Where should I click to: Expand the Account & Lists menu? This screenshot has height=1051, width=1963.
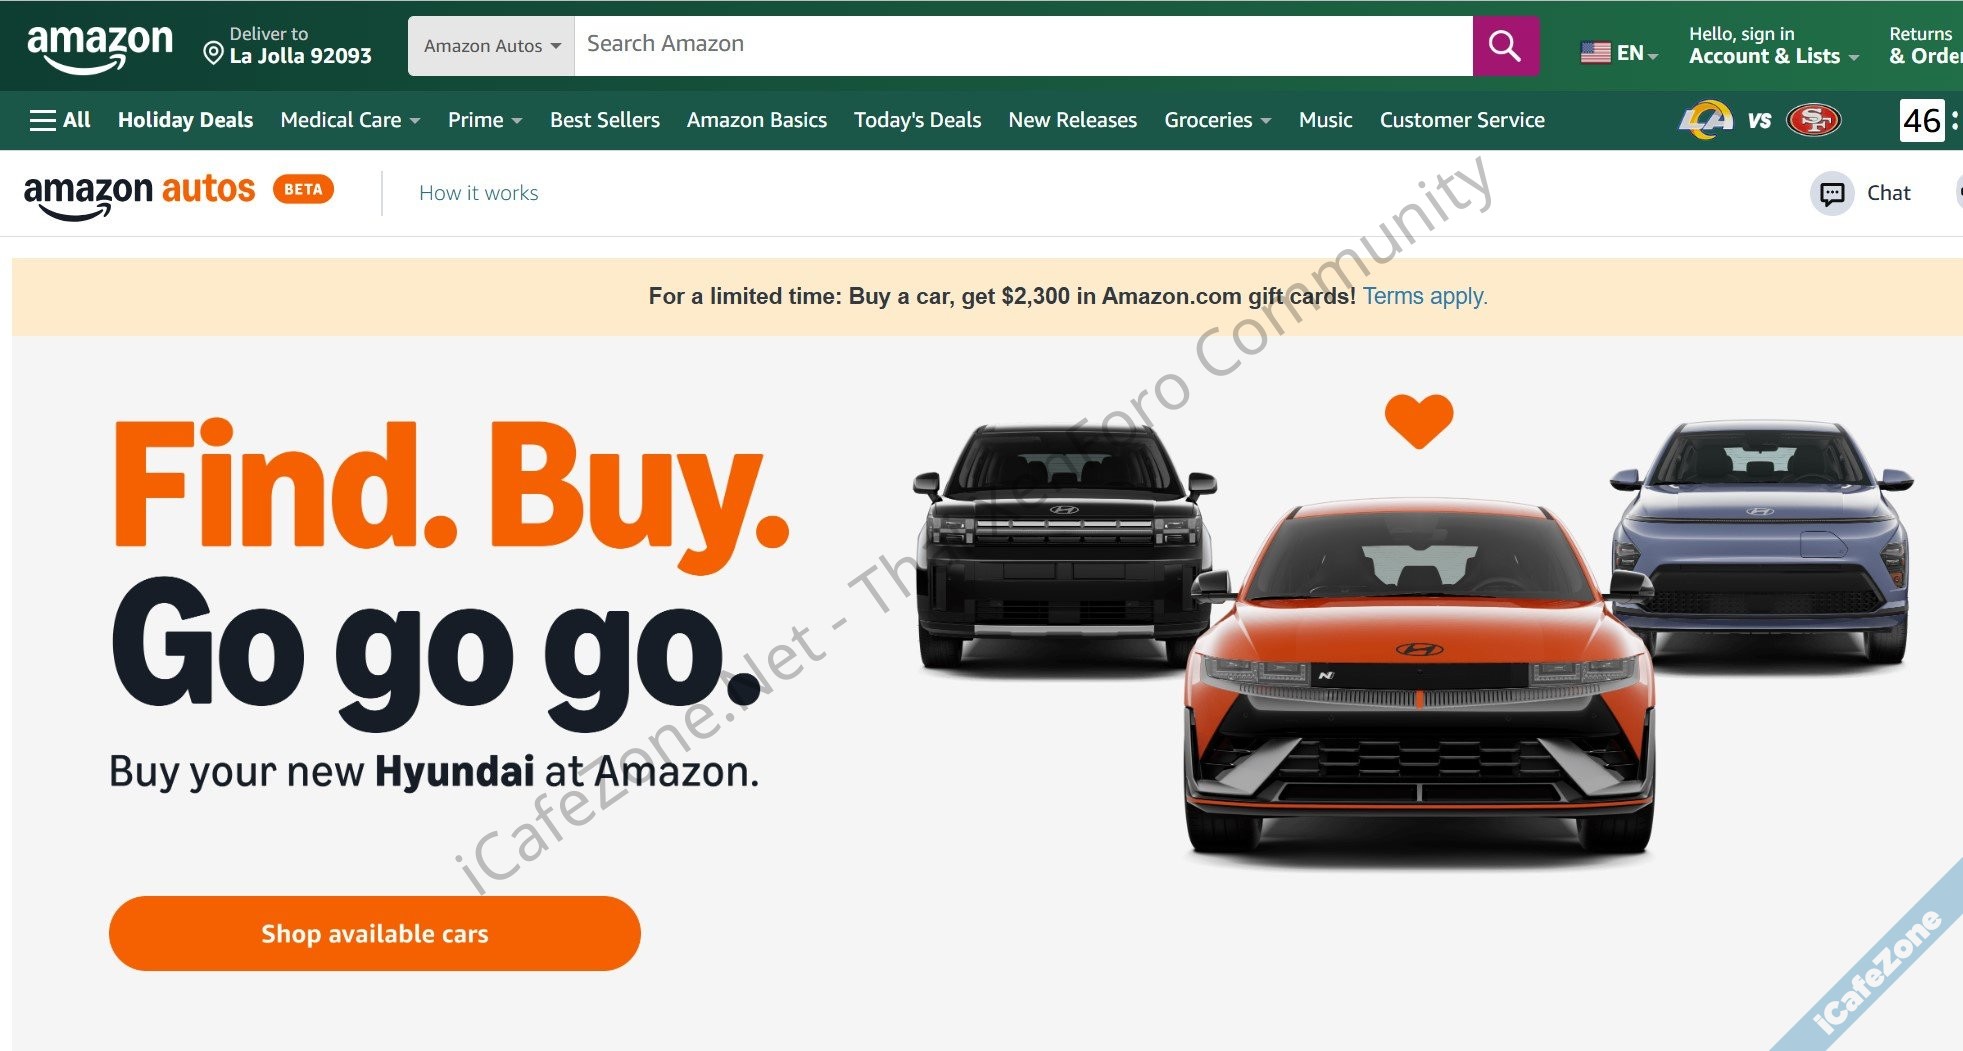pyautogui.click(x=1774, y=46)
